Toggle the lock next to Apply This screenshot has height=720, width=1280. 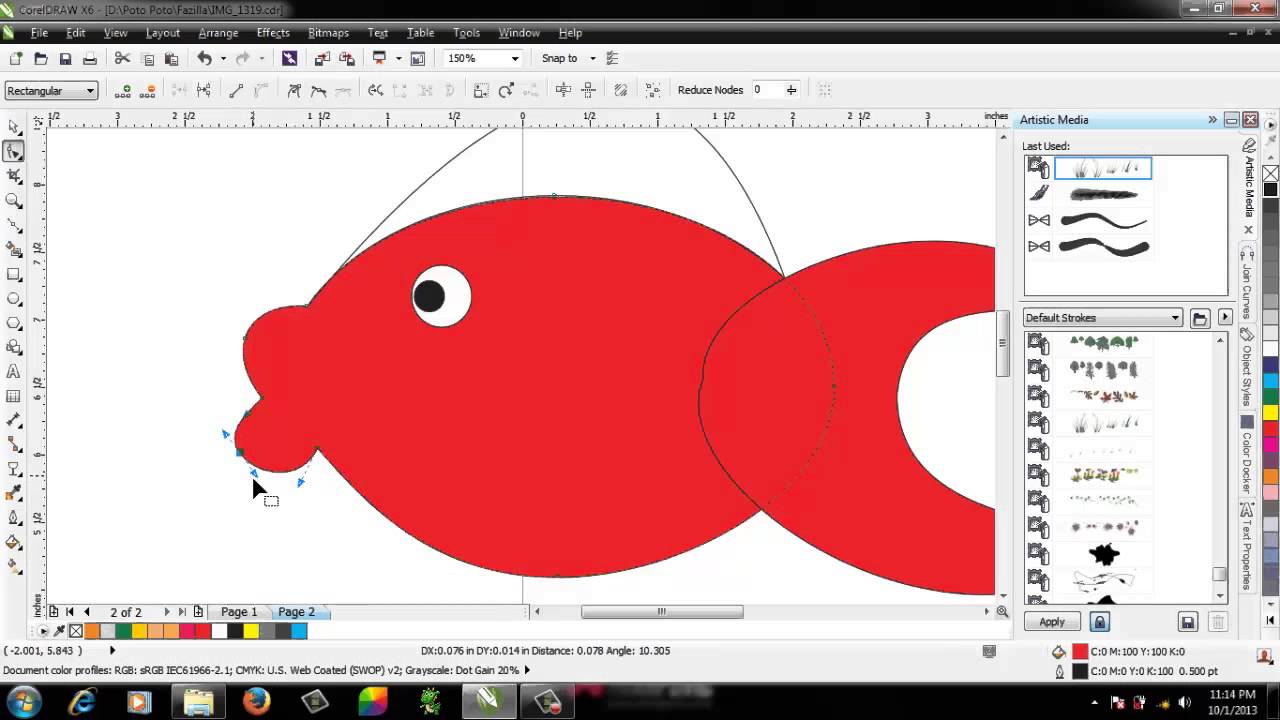pyautogui.click(x=1099, y=622)
